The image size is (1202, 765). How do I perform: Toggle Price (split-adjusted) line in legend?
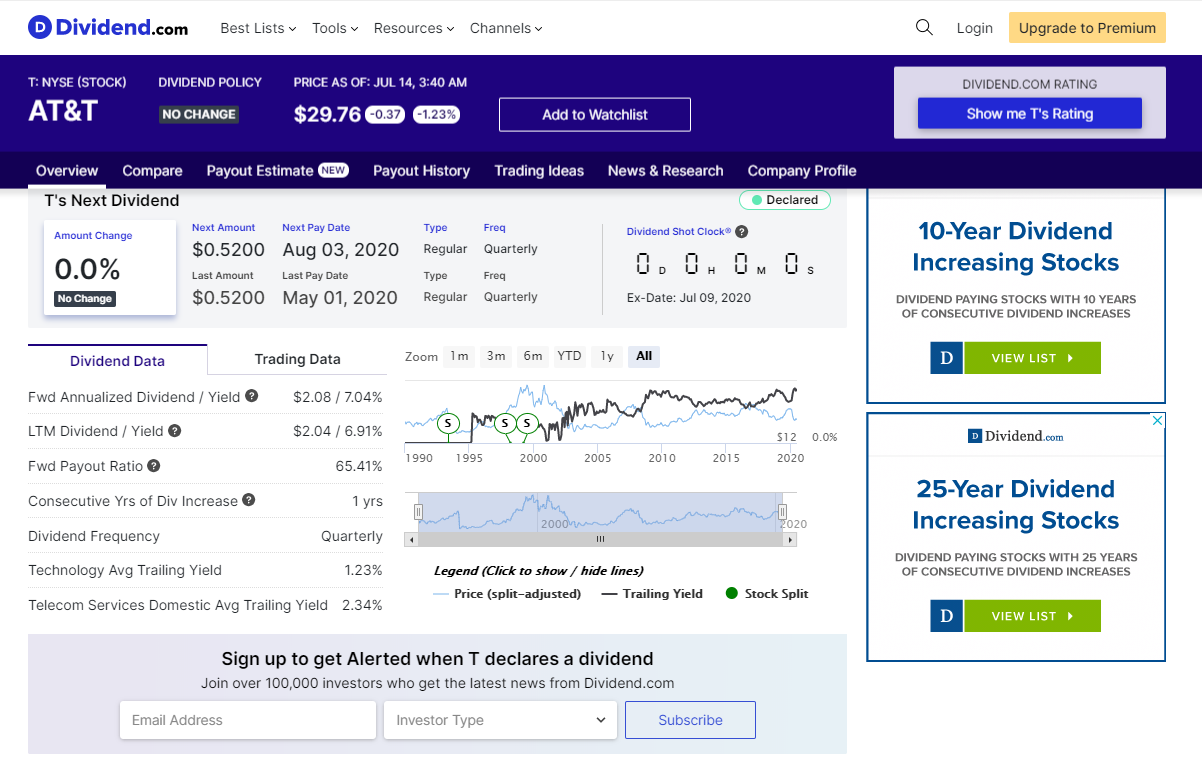click(507, 593)
